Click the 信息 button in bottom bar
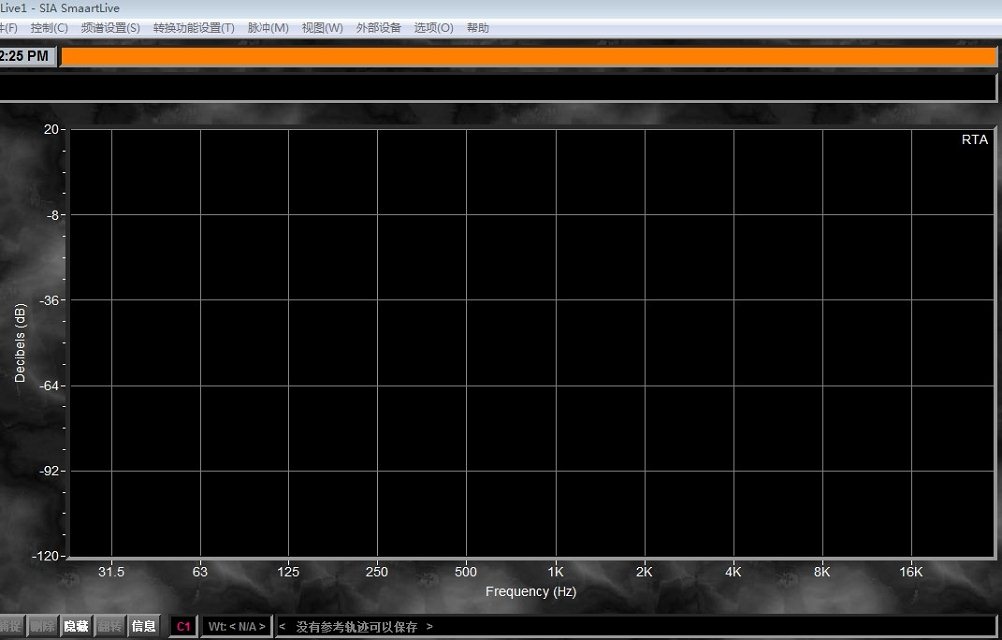 144,626
